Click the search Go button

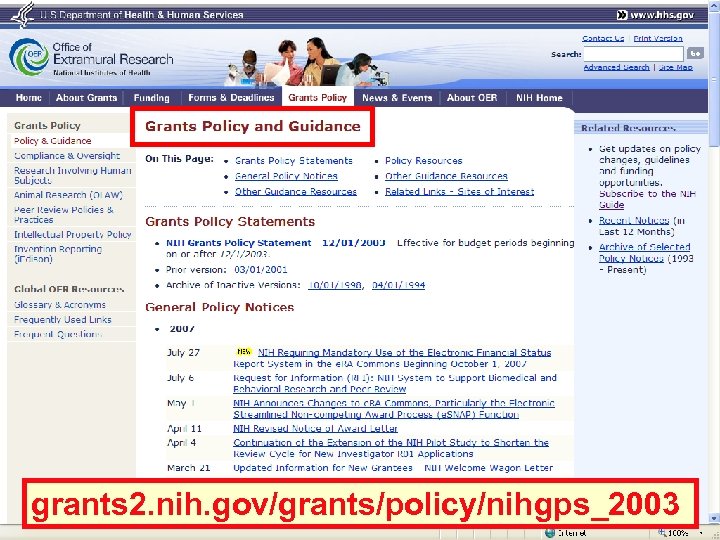(695, 54)
